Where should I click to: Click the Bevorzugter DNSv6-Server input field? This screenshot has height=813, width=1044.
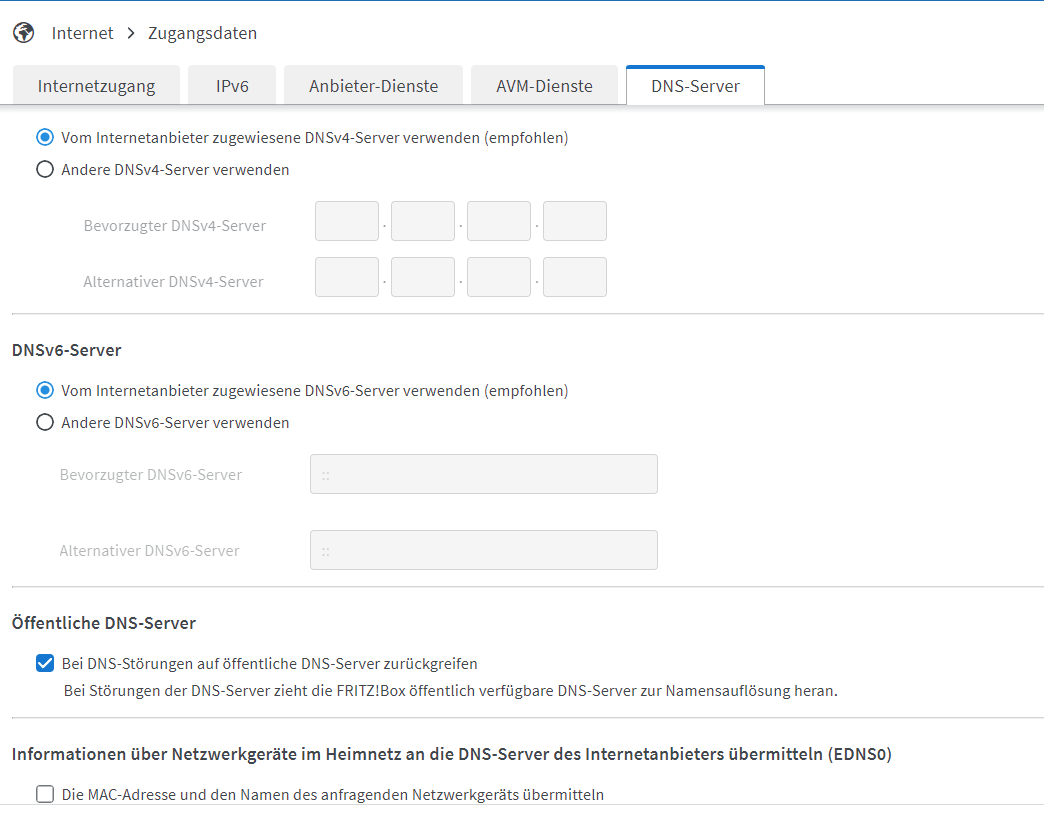click(x=484, y=474)
